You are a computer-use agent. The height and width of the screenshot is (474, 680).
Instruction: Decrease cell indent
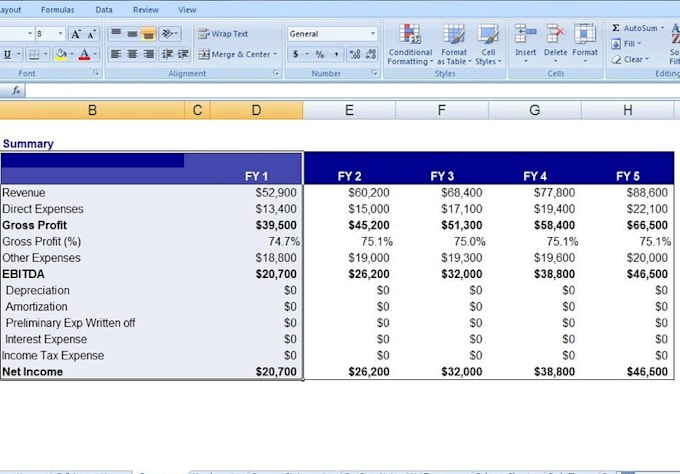[x=167, y=54]
